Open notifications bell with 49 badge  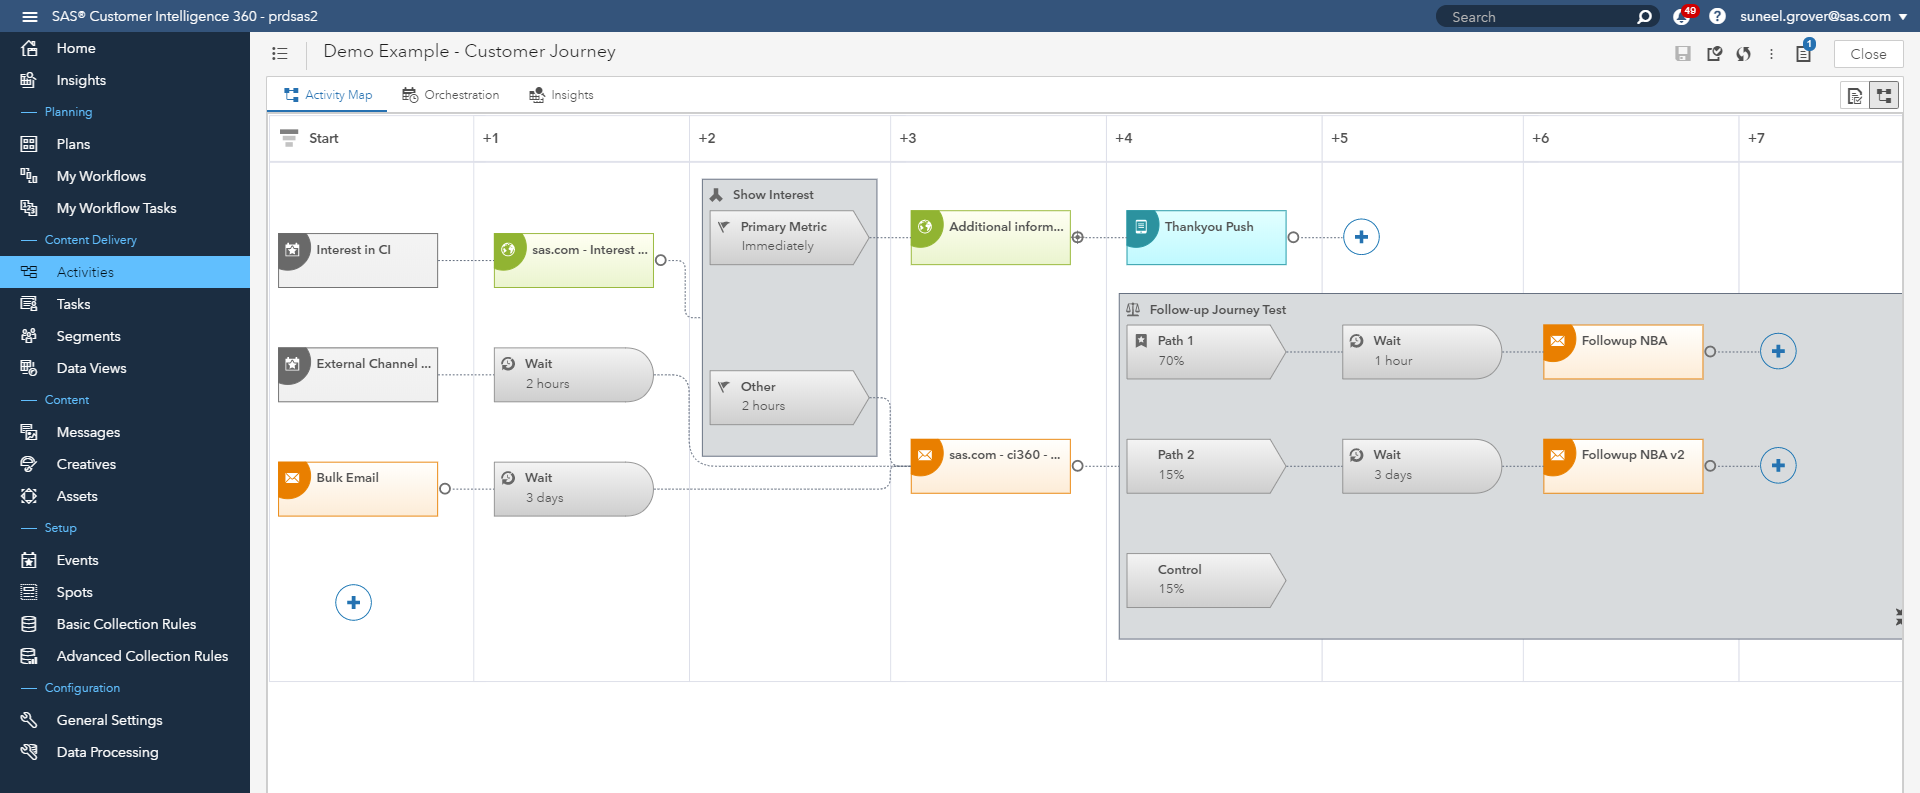pyautogui.click(x=1683, y=16)
